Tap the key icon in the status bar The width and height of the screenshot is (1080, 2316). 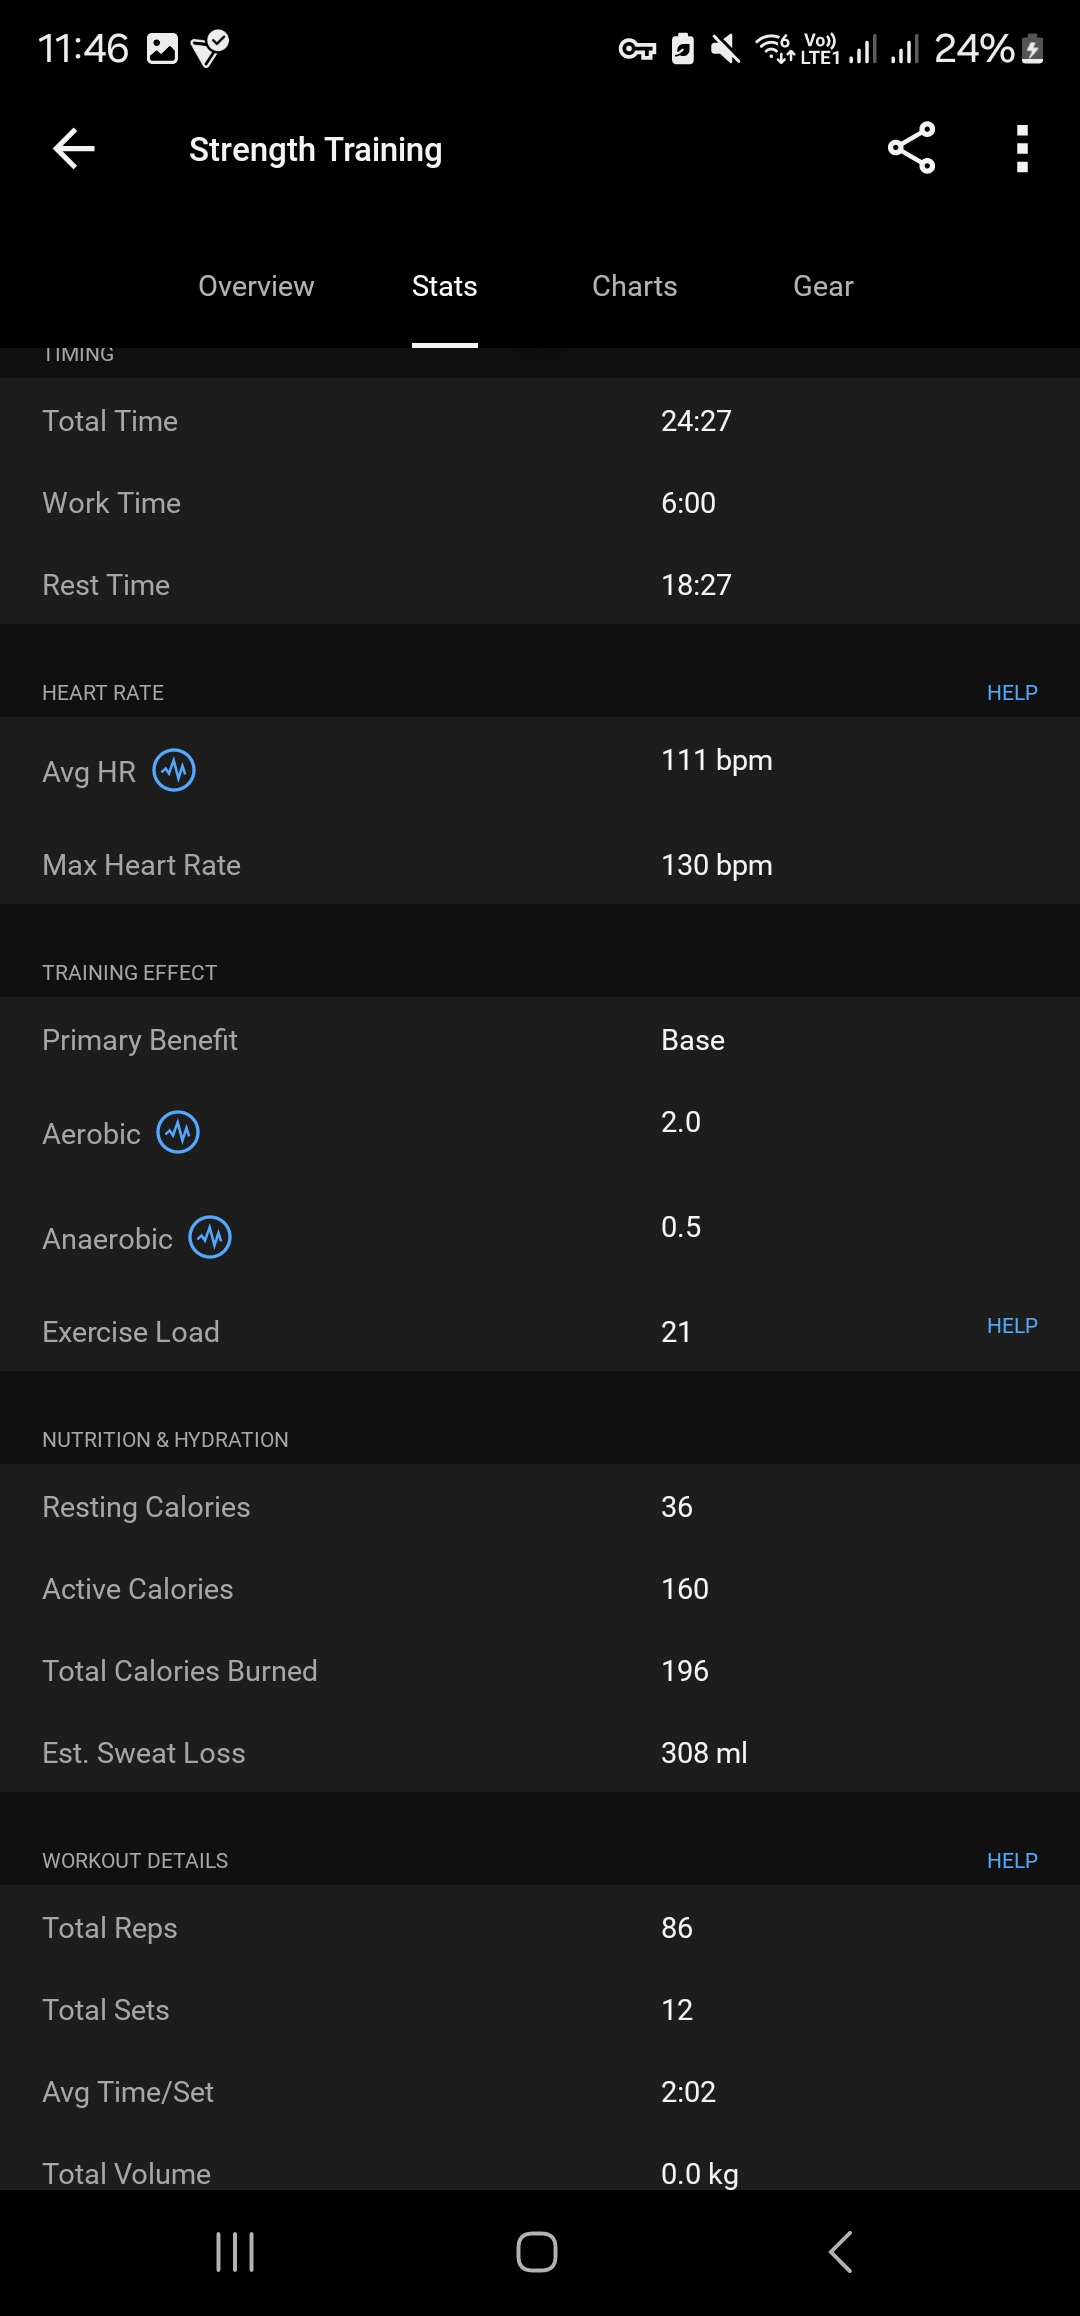point(637,48)
